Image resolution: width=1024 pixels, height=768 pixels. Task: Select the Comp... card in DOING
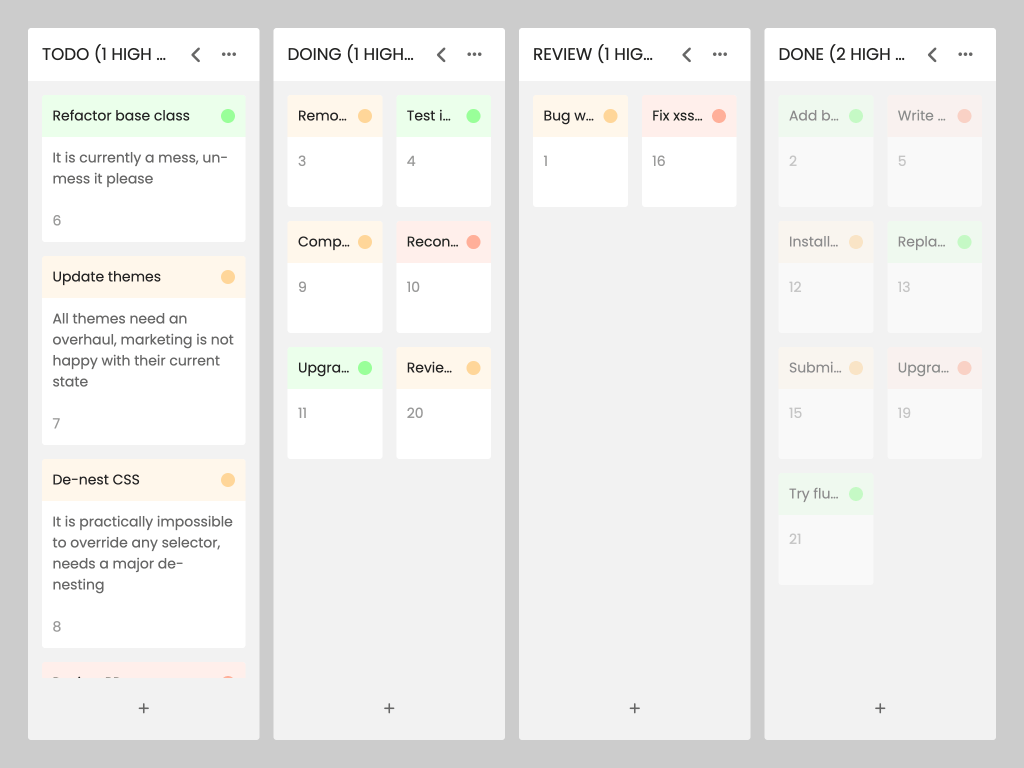coord(335,277)
